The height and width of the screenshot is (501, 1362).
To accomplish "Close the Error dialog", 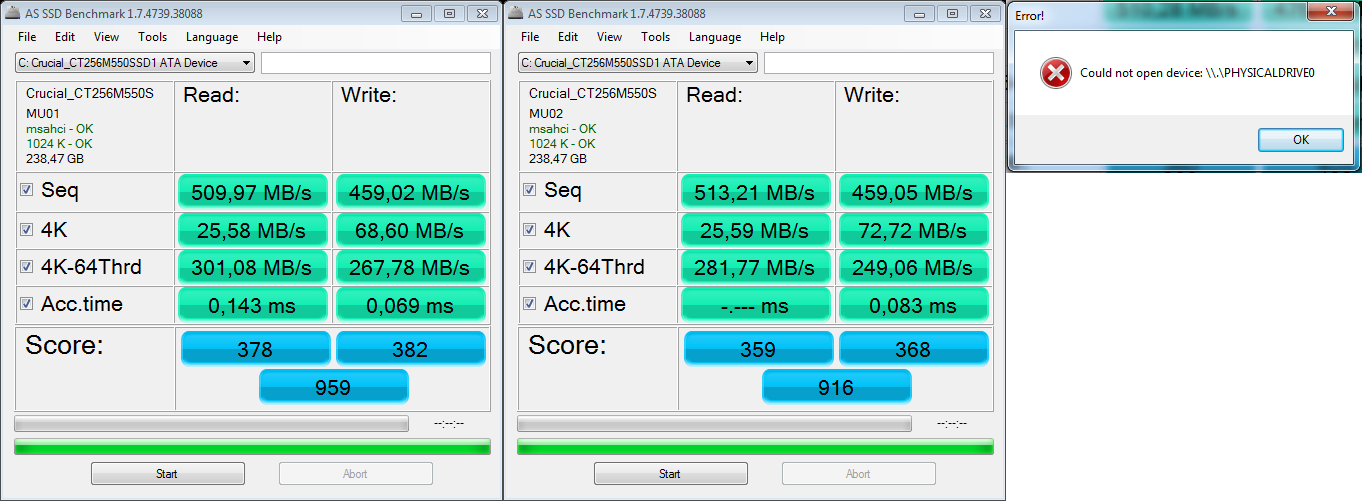I will pos(1331,10).
